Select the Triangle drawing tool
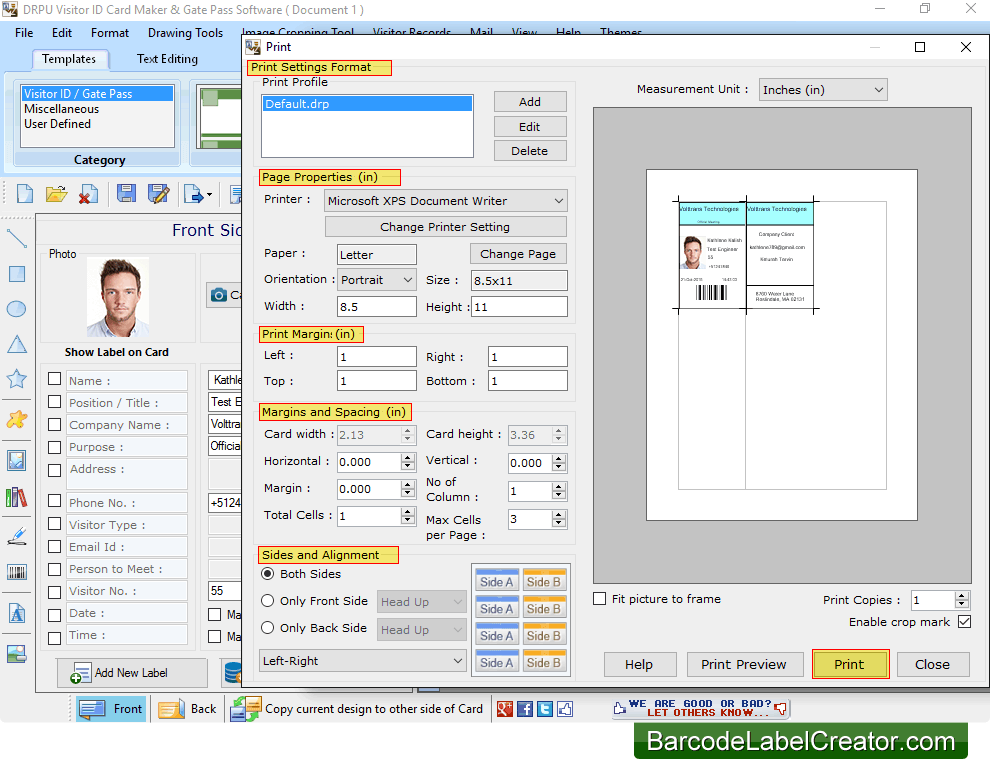 pos(16,344)
